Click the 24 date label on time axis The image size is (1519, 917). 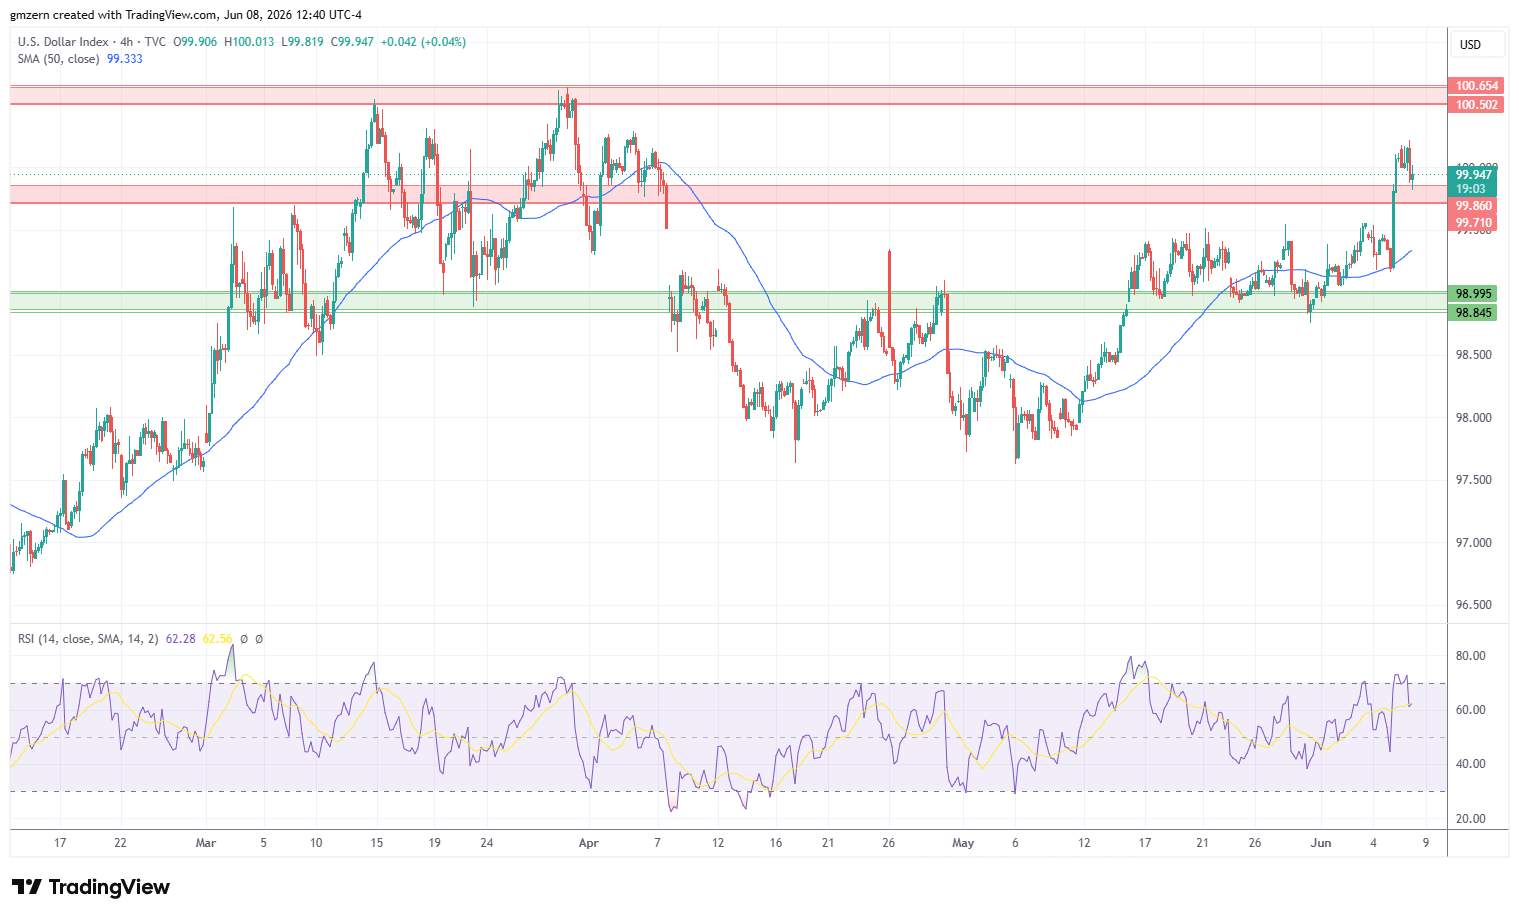coord(486,843)
